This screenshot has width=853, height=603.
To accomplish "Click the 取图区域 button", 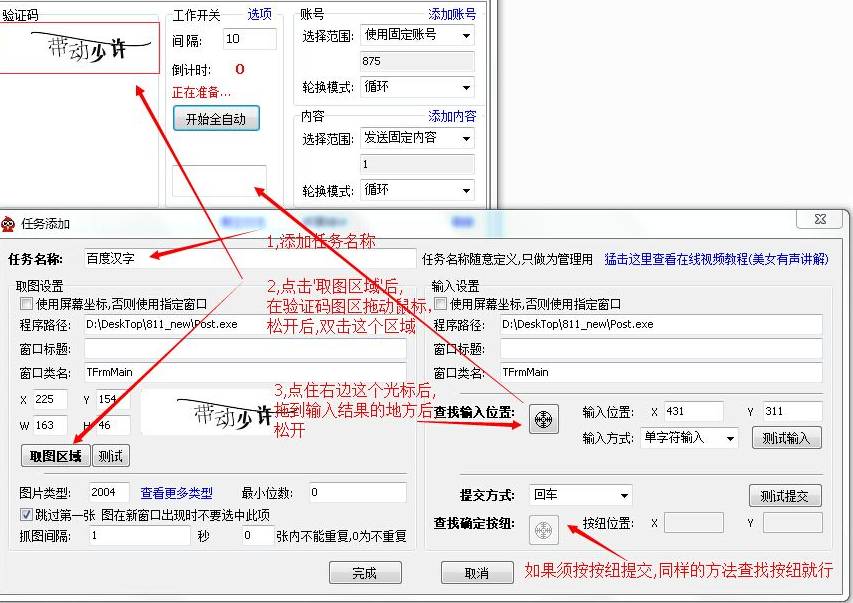I will pyautogui.click(x=55, y=456).
